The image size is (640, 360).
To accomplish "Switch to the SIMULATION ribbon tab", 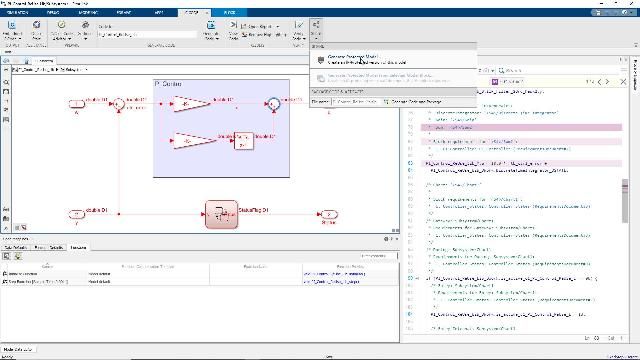I will pyautogui.click(x=18, y=13).
